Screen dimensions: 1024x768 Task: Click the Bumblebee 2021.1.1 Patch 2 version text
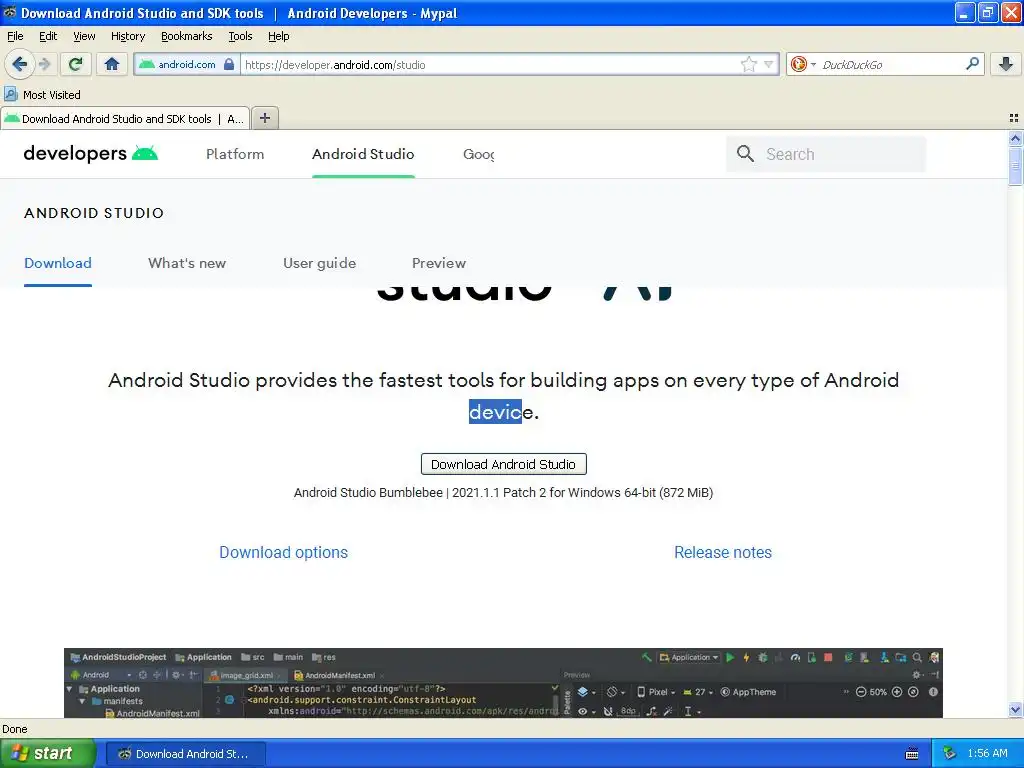(504, 492)
